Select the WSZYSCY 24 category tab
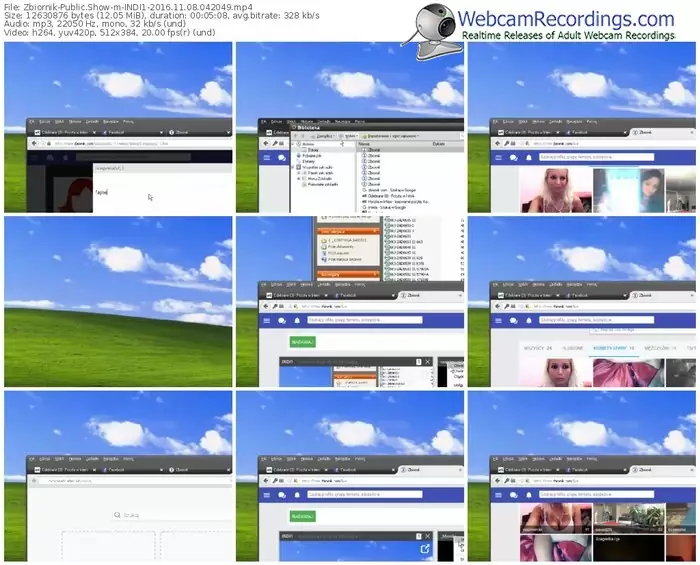The width and height of the screenshot is (700, 565). (x=538, y=348)
